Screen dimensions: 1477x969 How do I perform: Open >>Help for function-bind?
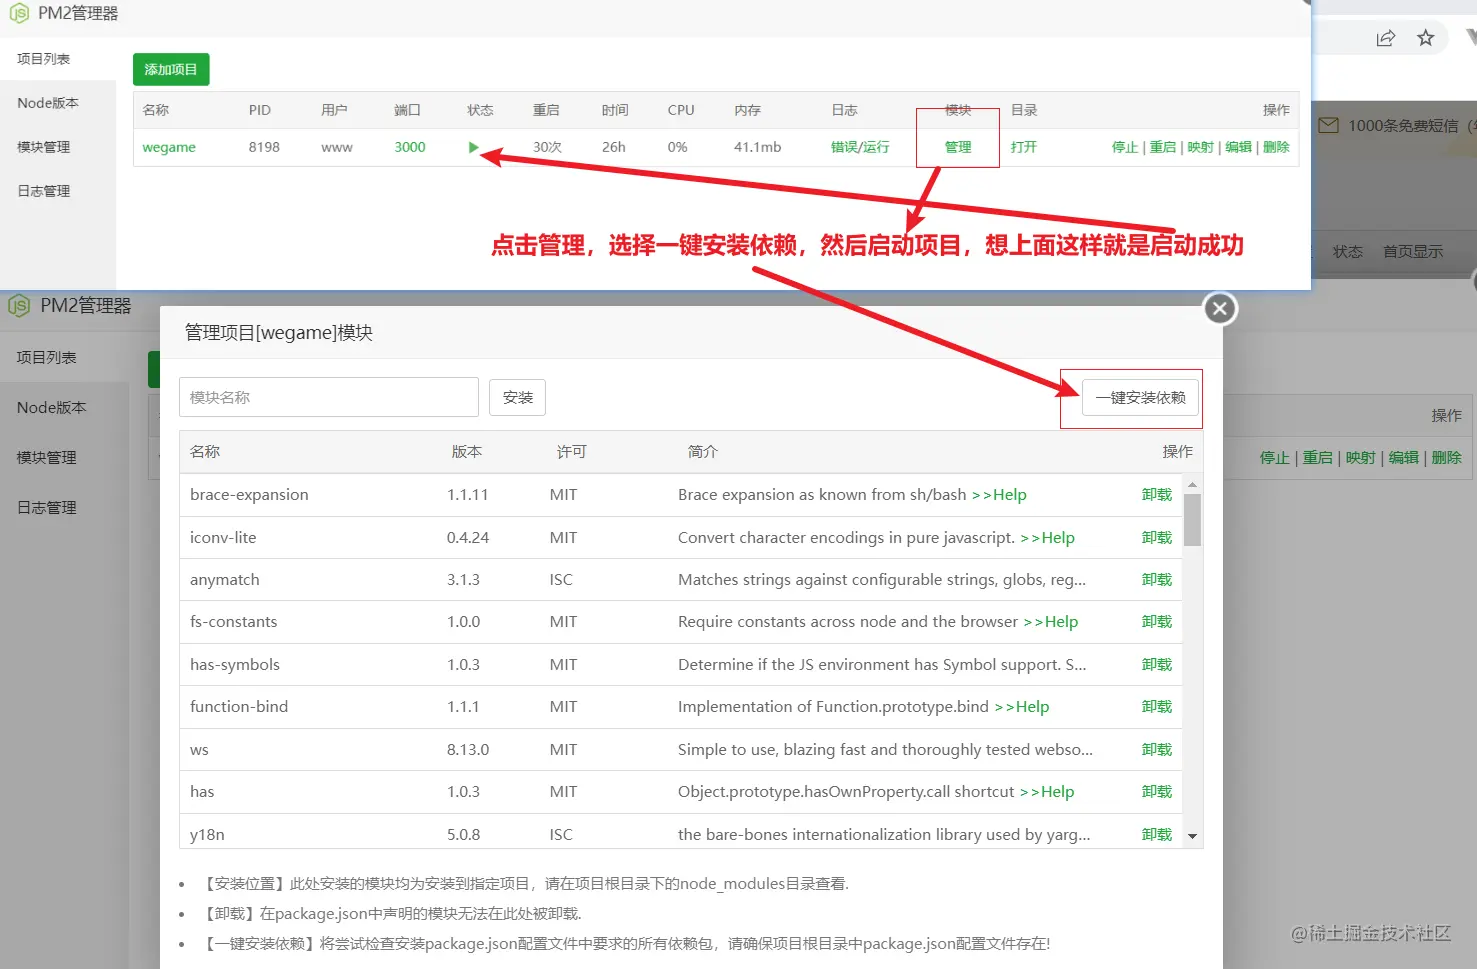(1022, 707)
